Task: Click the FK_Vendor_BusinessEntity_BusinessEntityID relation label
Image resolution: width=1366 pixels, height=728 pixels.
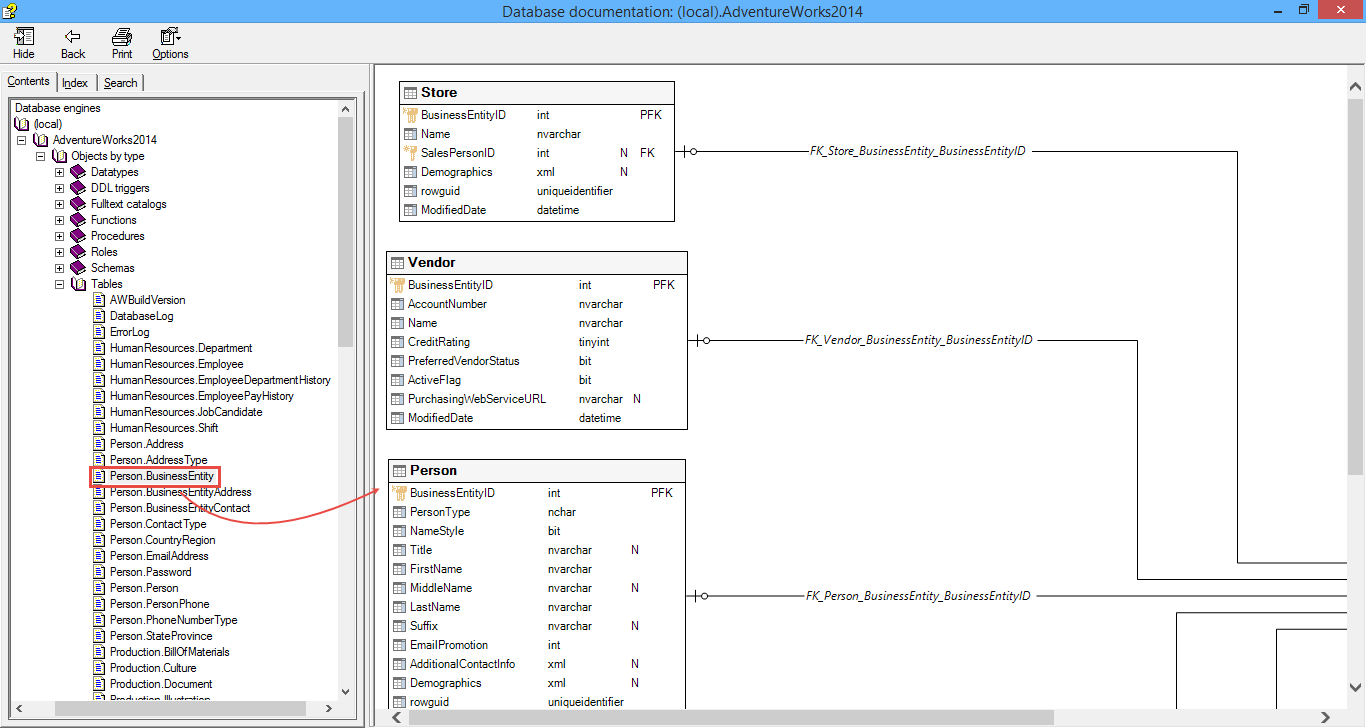Action: pyautogui.click(x=918, y=340)
